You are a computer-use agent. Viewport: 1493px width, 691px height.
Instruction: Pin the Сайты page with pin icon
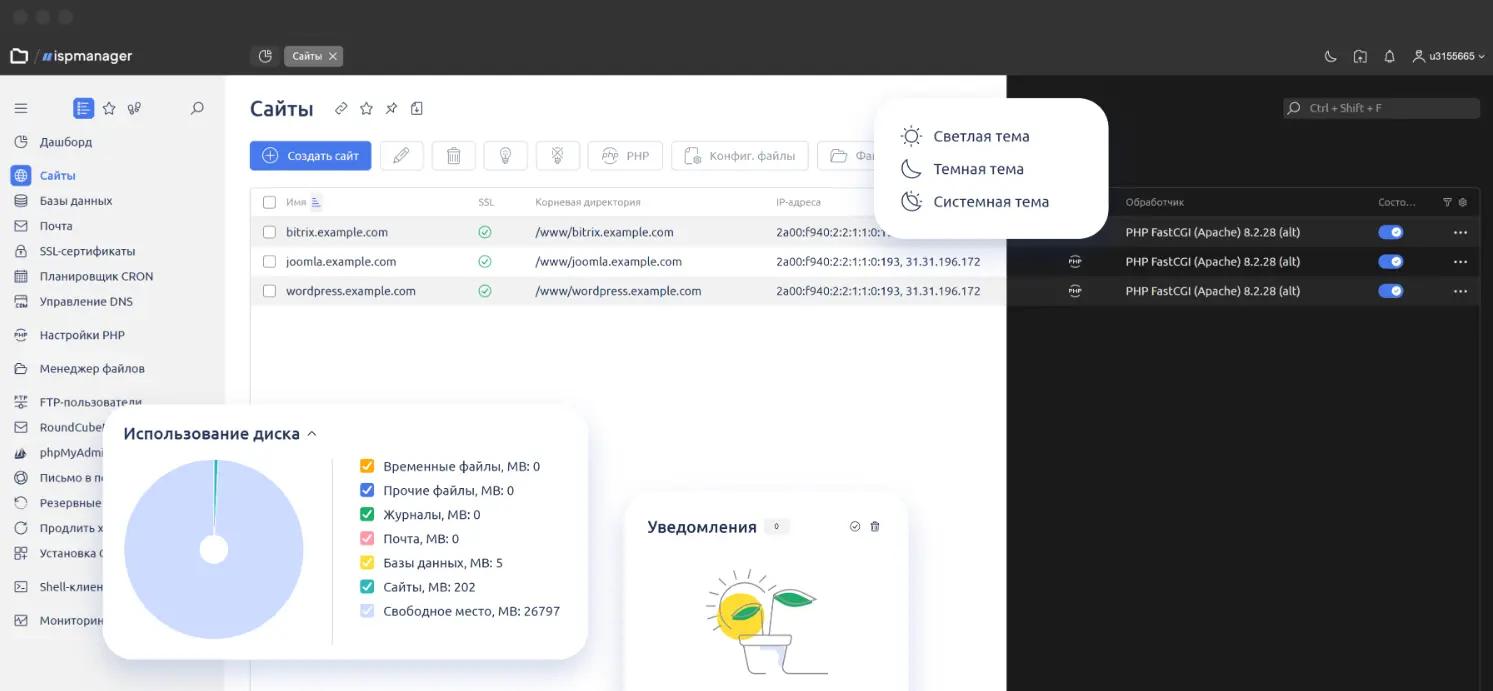point(391,108)
